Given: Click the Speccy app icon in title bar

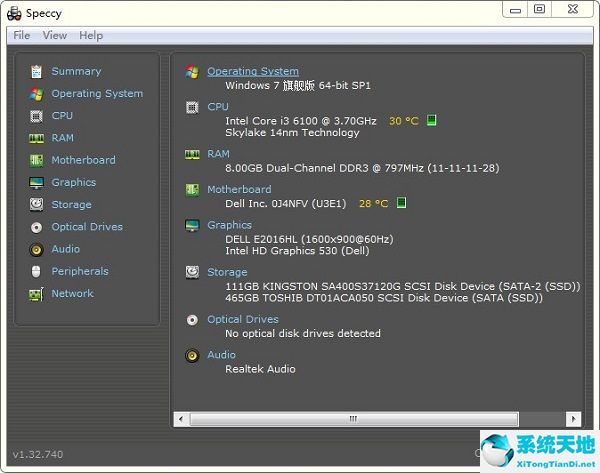Looking at the screenshot, I should point(14,14).
